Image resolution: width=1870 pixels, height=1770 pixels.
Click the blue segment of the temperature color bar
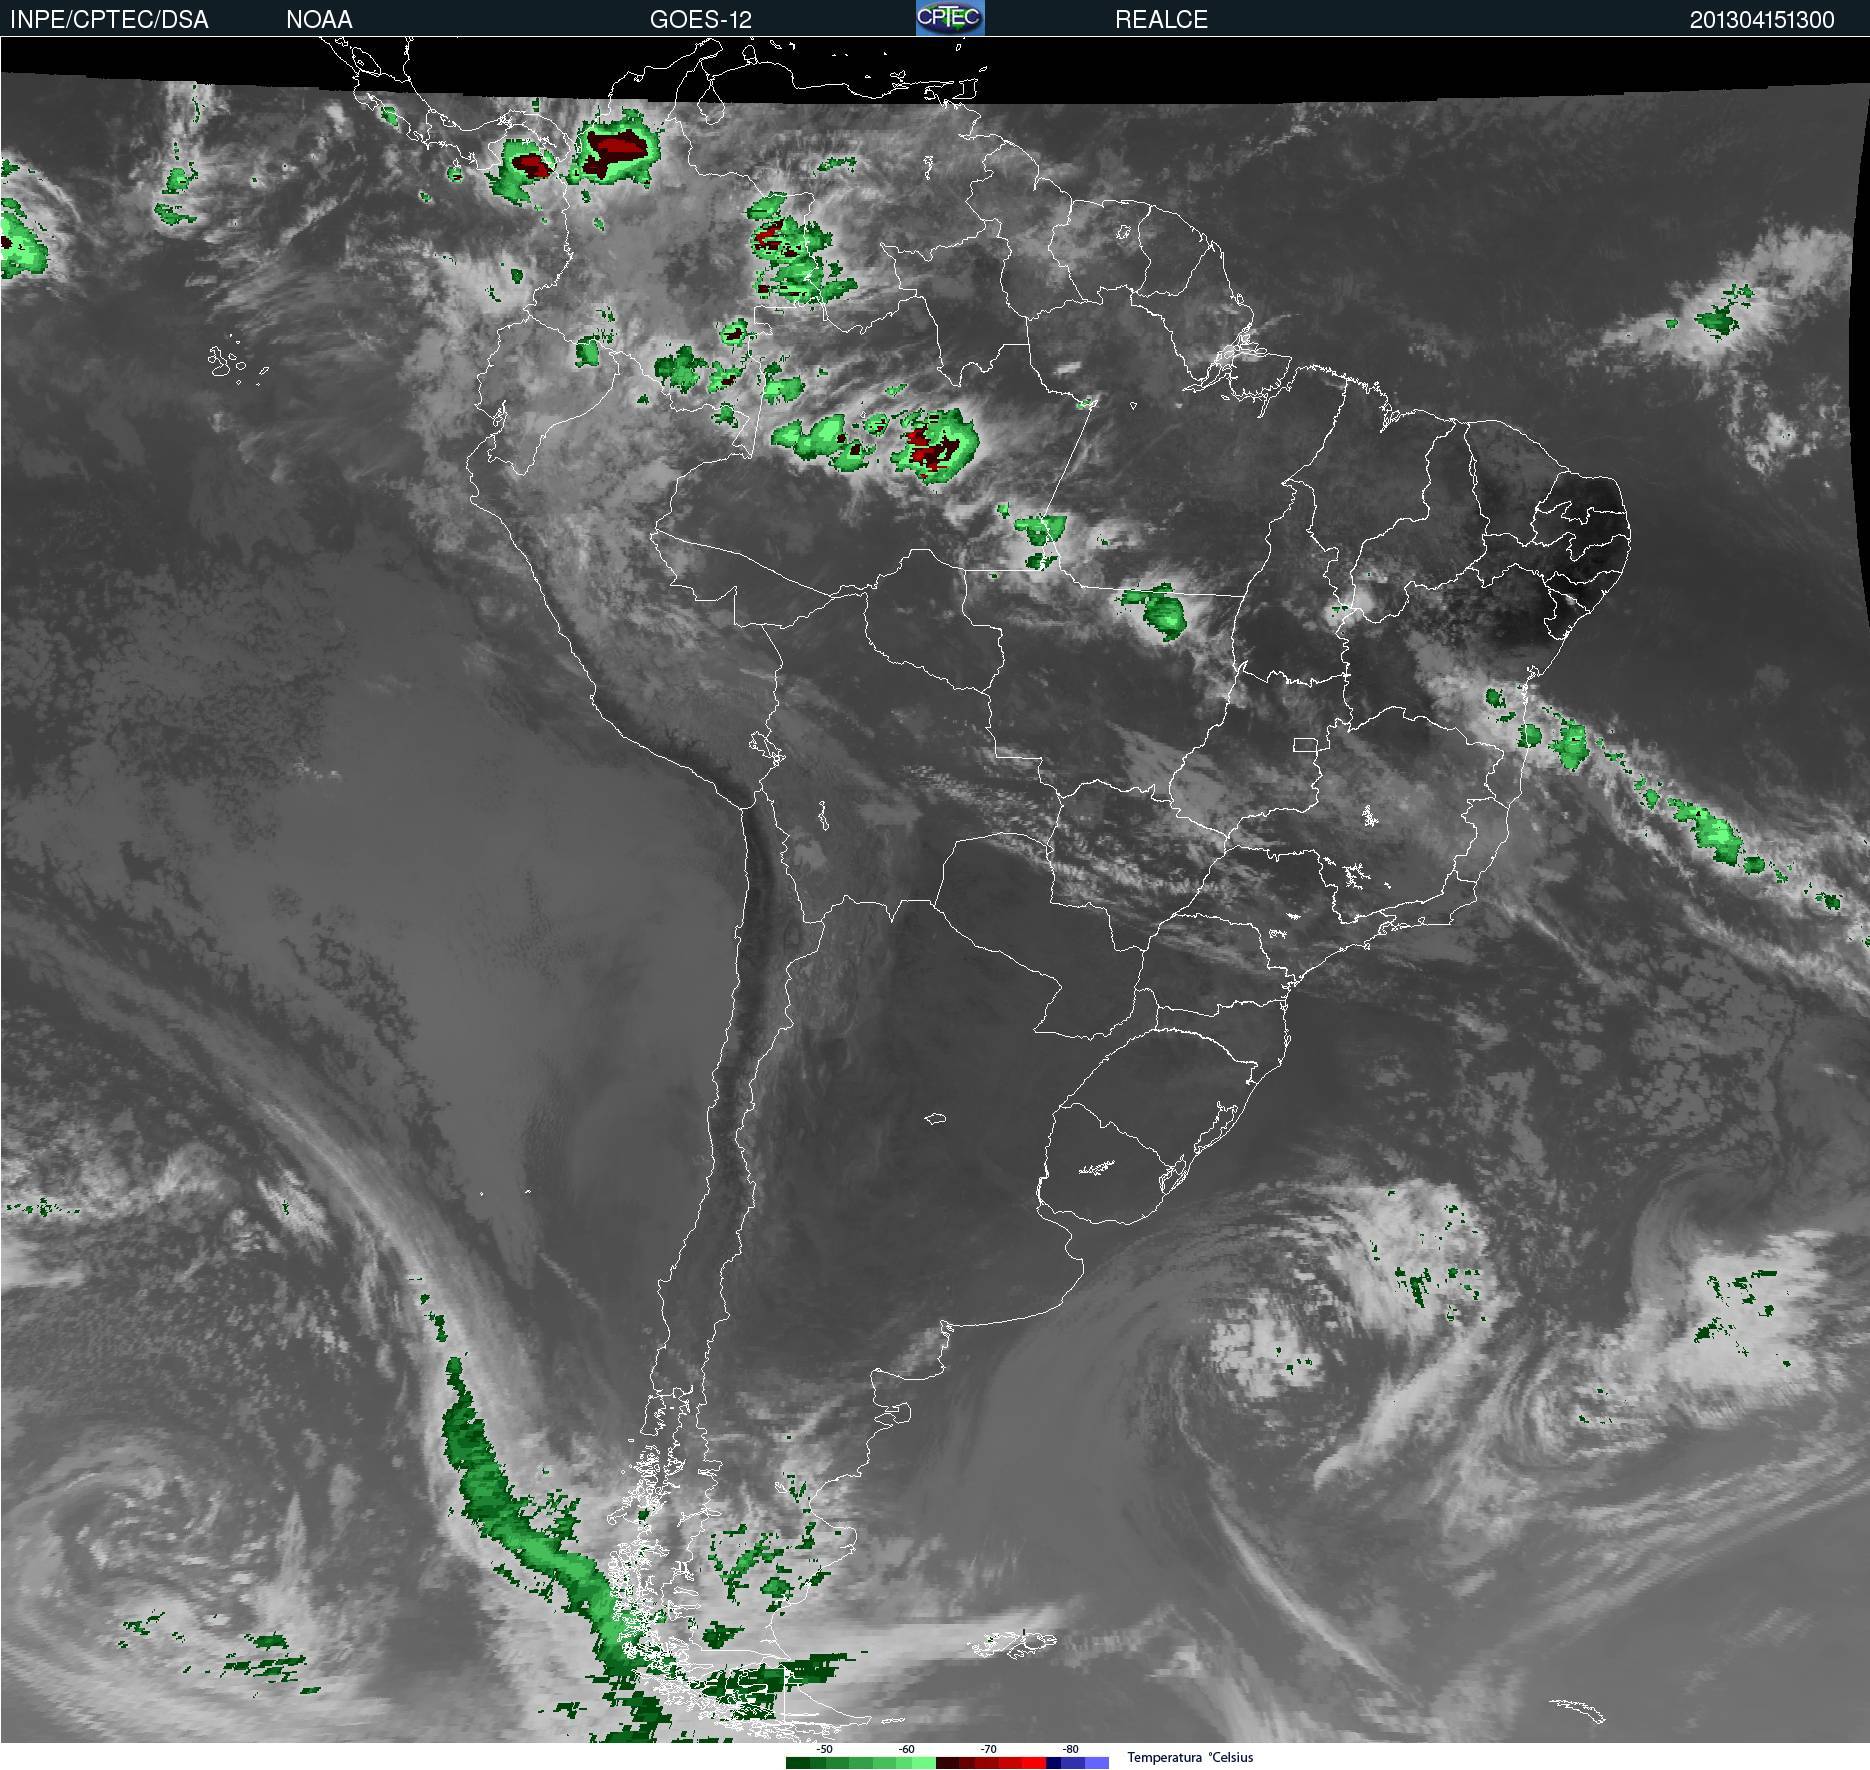(x=1077, y=1763)
